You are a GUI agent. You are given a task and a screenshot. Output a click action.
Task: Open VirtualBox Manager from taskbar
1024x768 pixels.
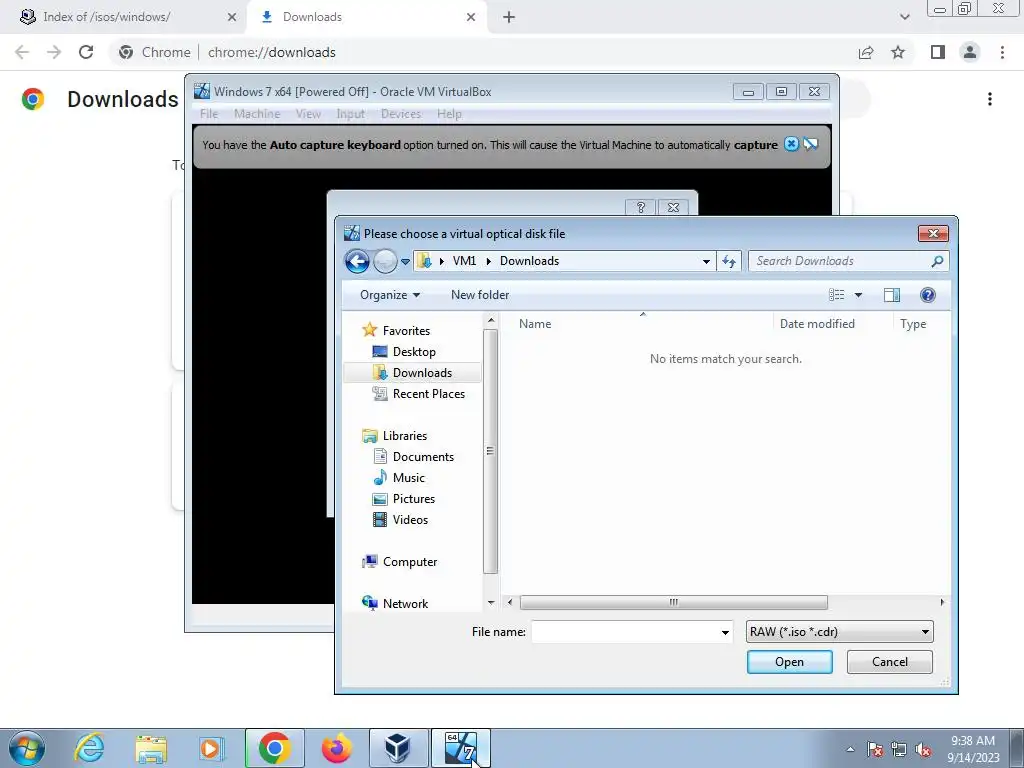[x=398, y=748]
